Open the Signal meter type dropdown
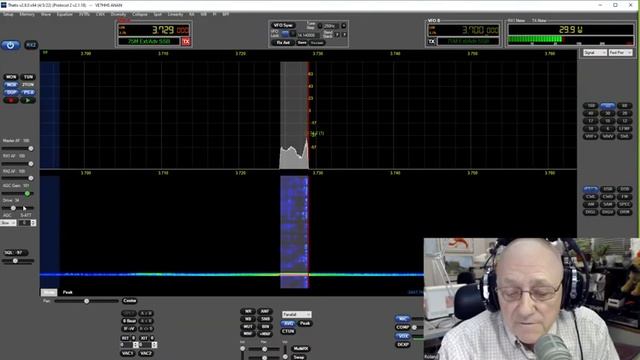 tap(594, 53)
